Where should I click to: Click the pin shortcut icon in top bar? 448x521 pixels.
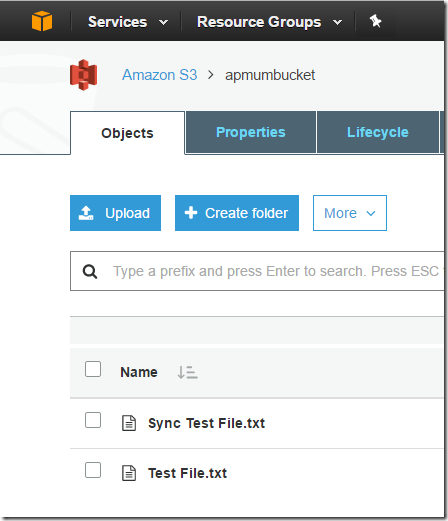click(x=375, y=21)
